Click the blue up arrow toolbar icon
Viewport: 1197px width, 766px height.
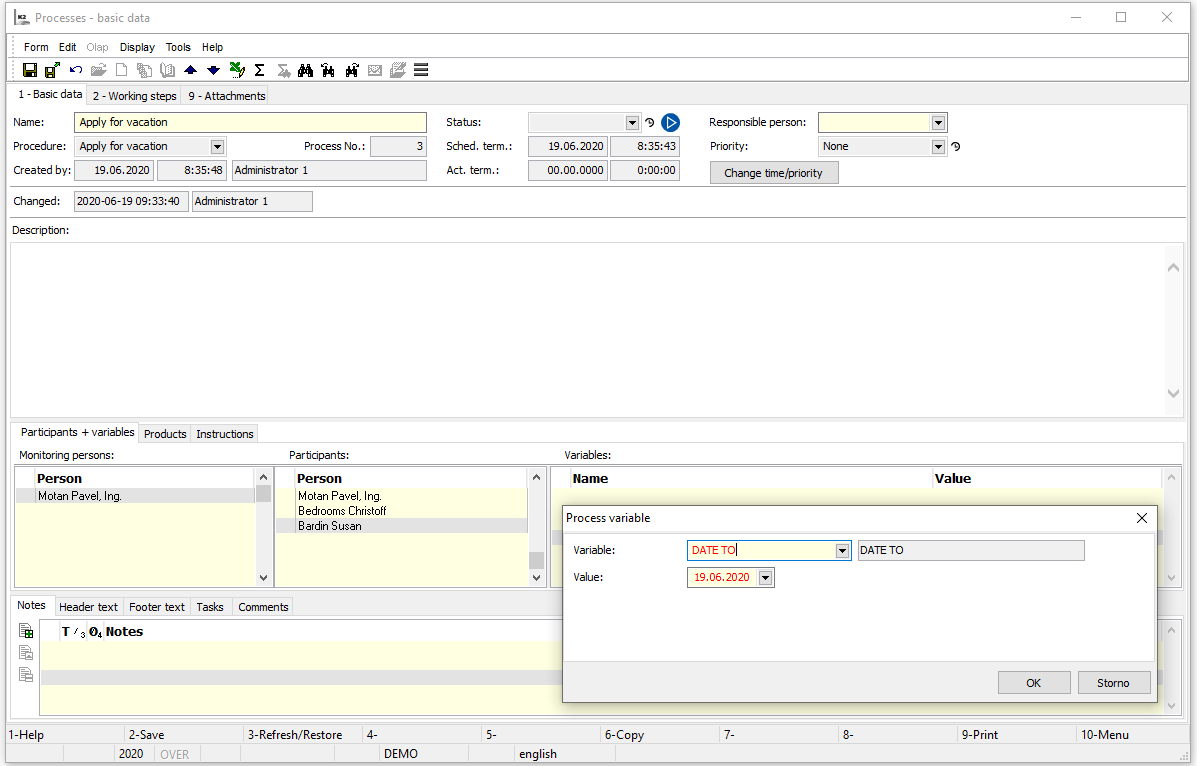coord(190,70)
